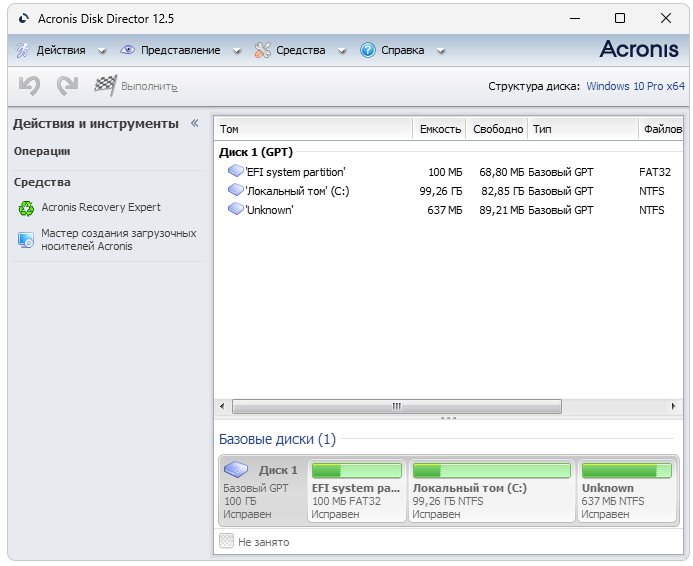Click the Выполнить button text
The height and width of the screenshot is (566, 693).
coord(149,87)
